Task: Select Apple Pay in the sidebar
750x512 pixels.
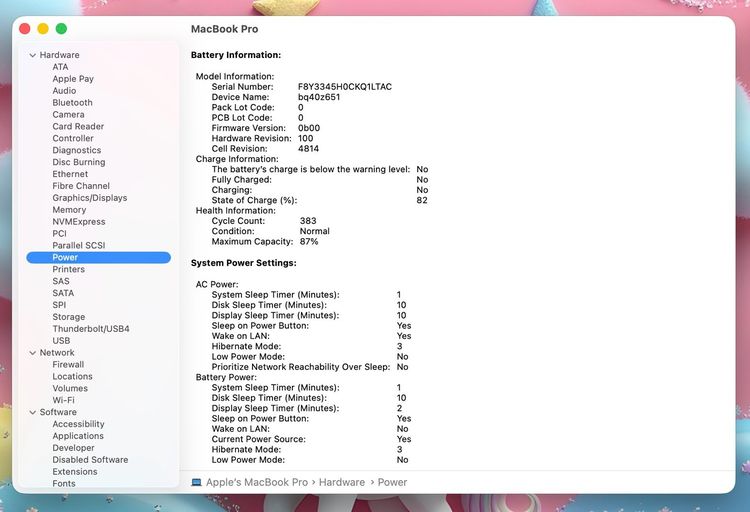Action: (x=73, y=79)
